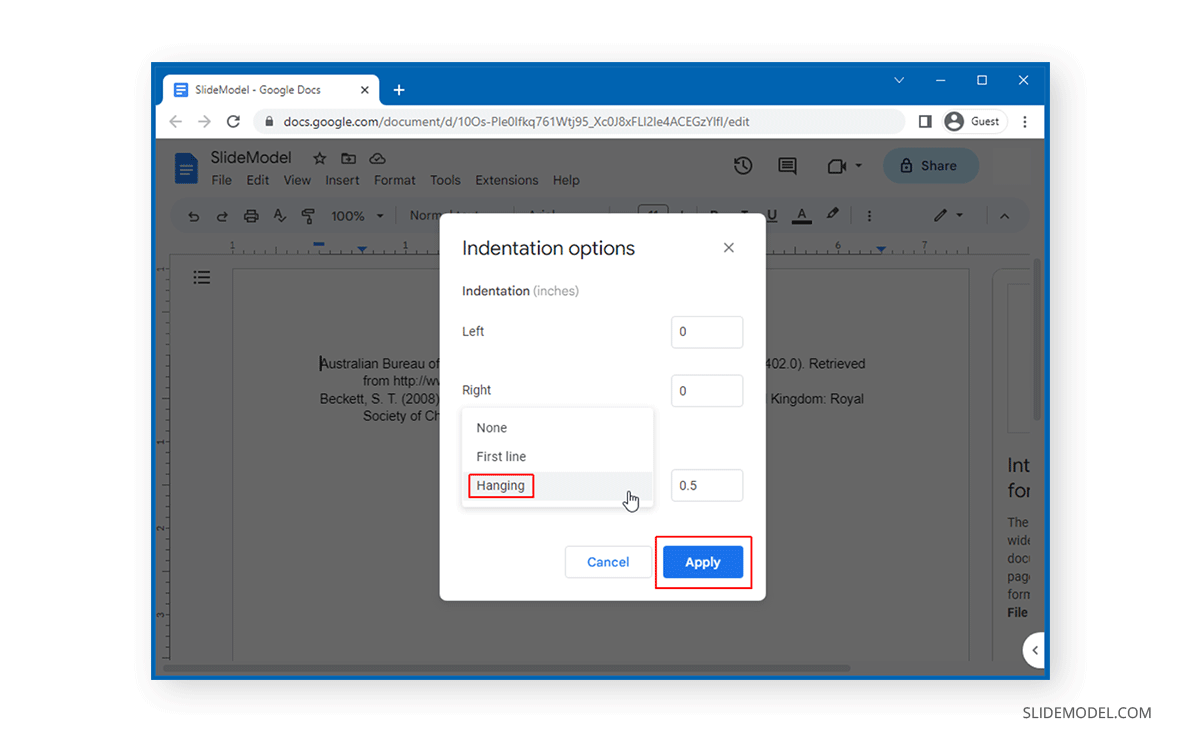Screen dimensions: 1200x743
Task: Click the Apply button
Action: pos(702,562)
